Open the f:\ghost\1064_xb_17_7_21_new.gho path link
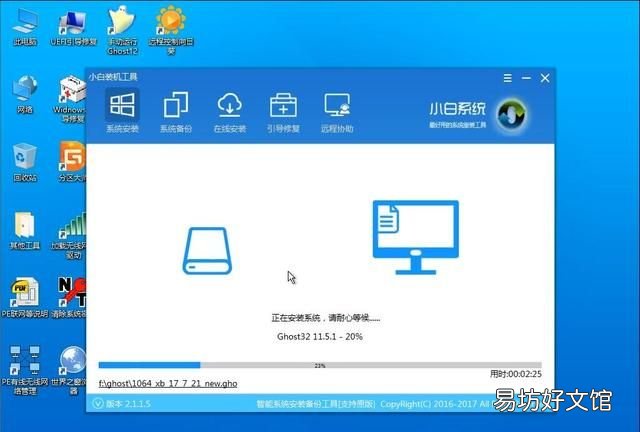 [x=168, y=383]
